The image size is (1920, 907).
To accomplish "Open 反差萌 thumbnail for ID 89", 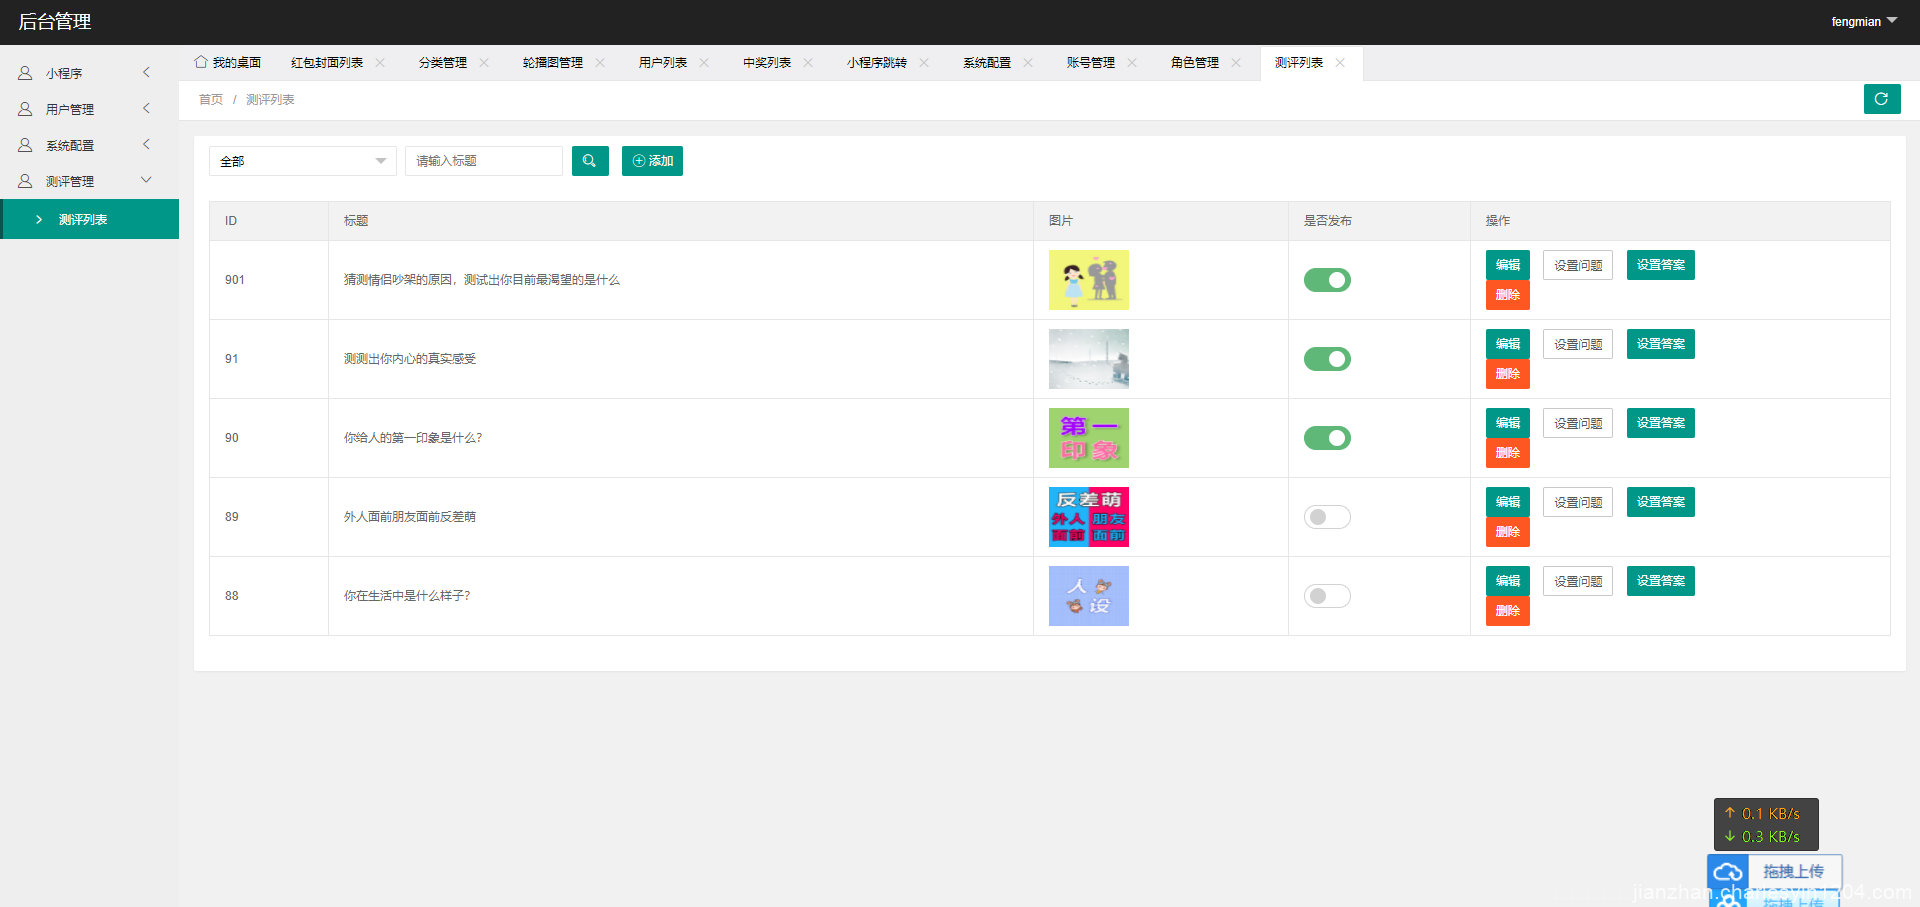I will pos(1089,517).
